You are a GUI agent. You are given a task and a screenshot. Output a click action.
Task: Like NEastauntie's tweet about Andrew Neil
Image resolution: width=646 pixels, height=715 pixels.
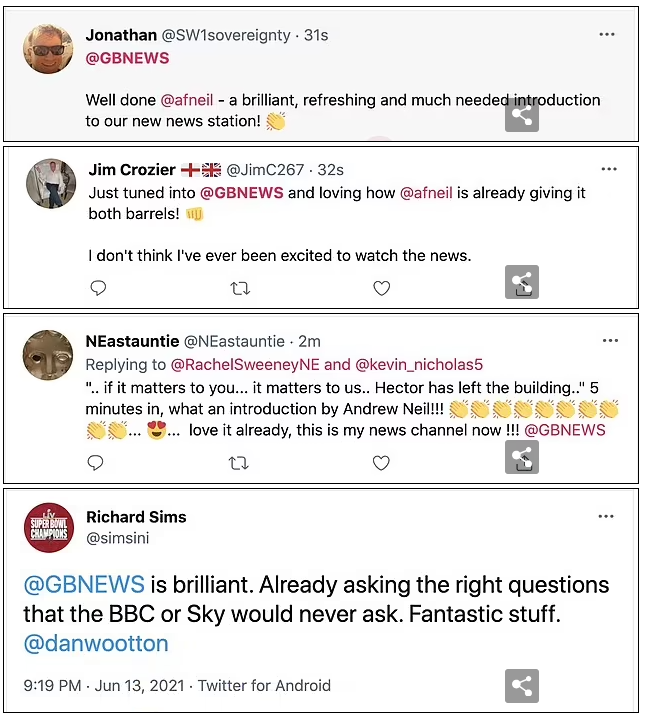(x=381, y=463)
